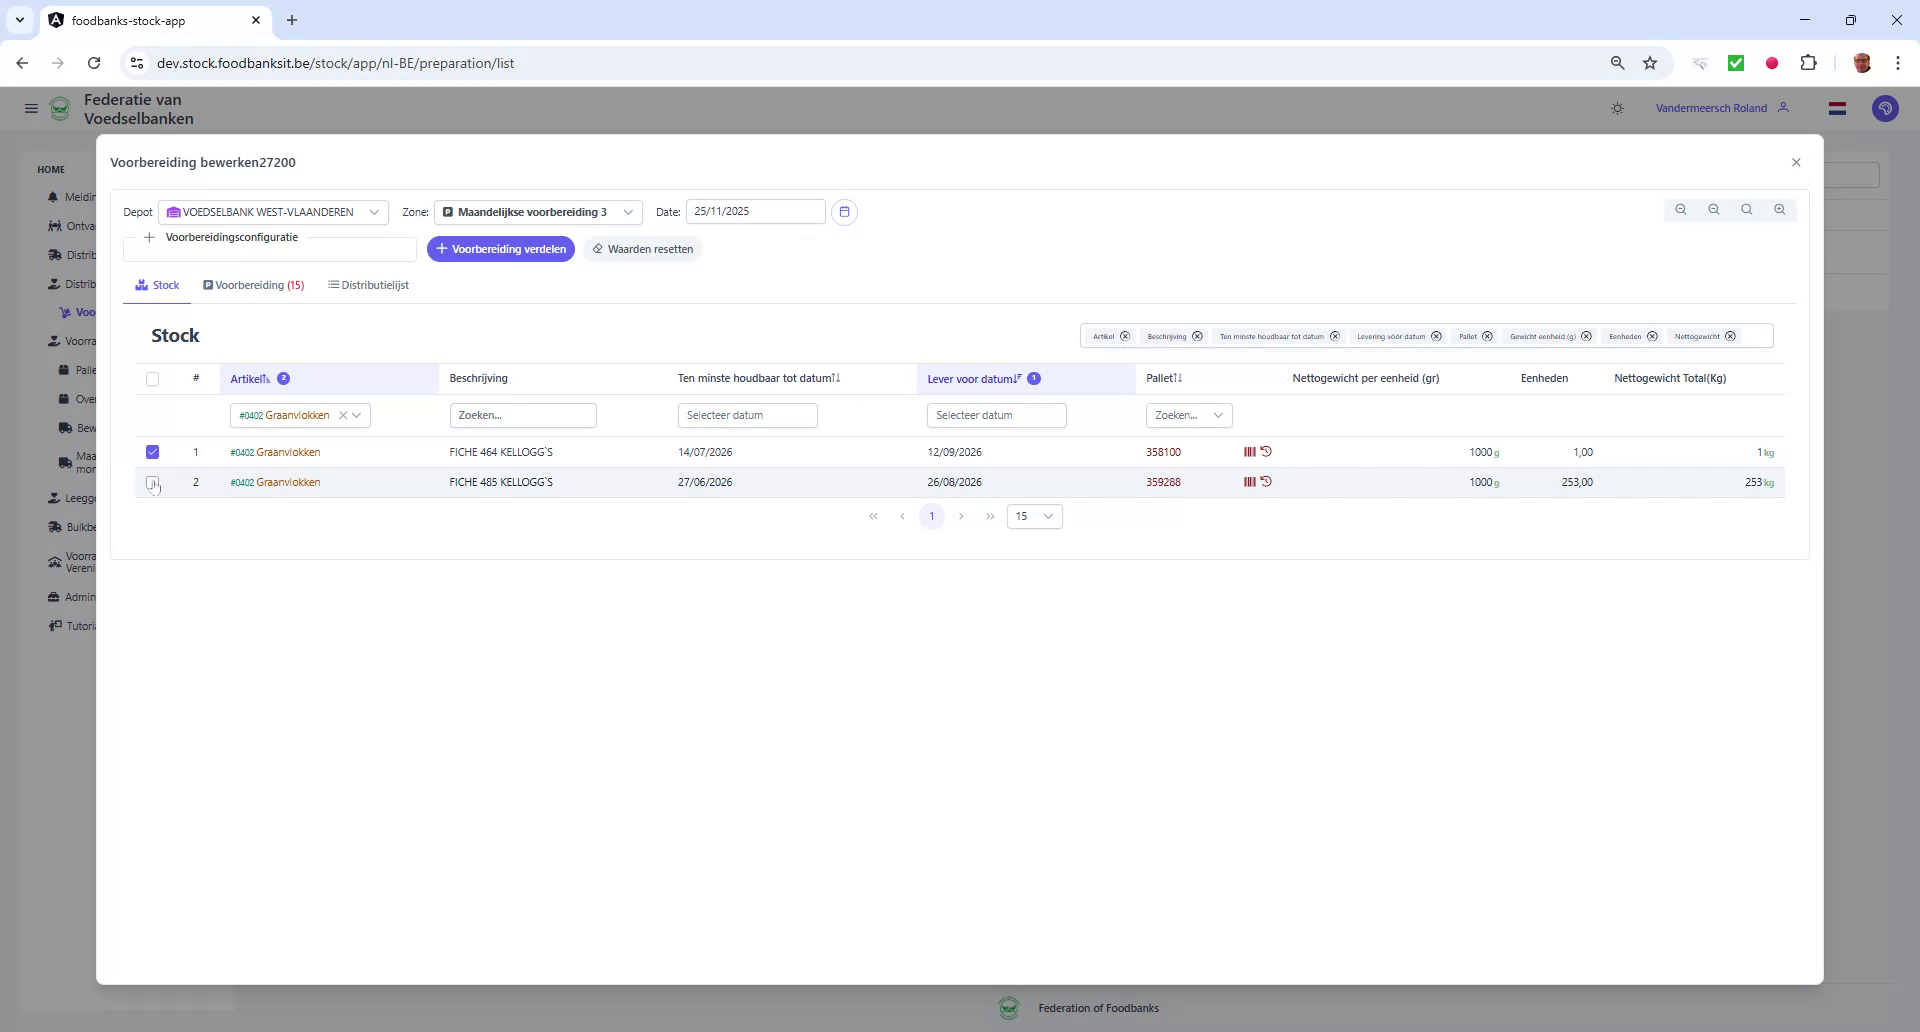This screenshot has height=1032, width=1920.
Task: Click the barcode icon on pallet 358100 row
Action: click(1250, 452)
